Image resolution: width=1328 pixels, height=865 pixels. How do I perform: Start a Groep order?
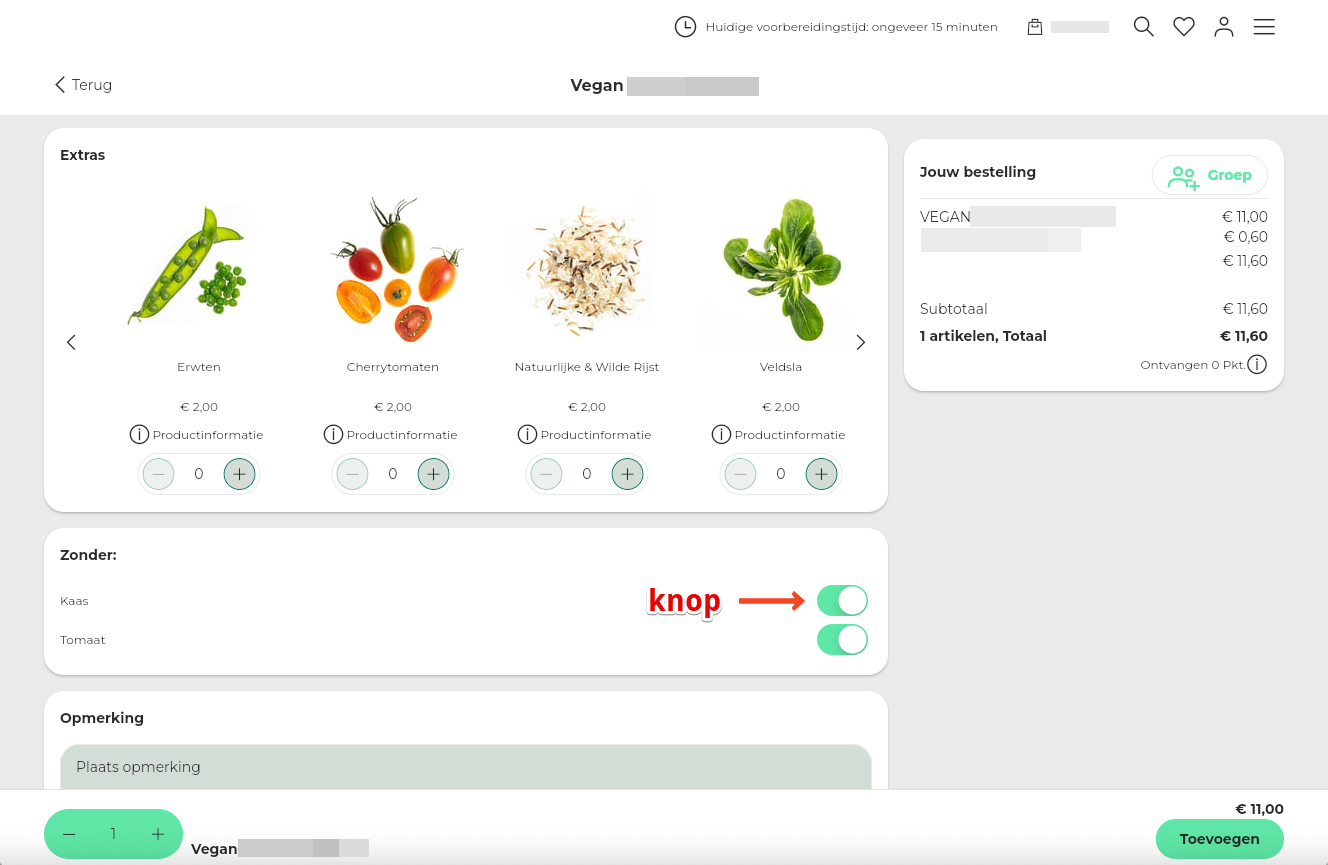(1210, 175)
